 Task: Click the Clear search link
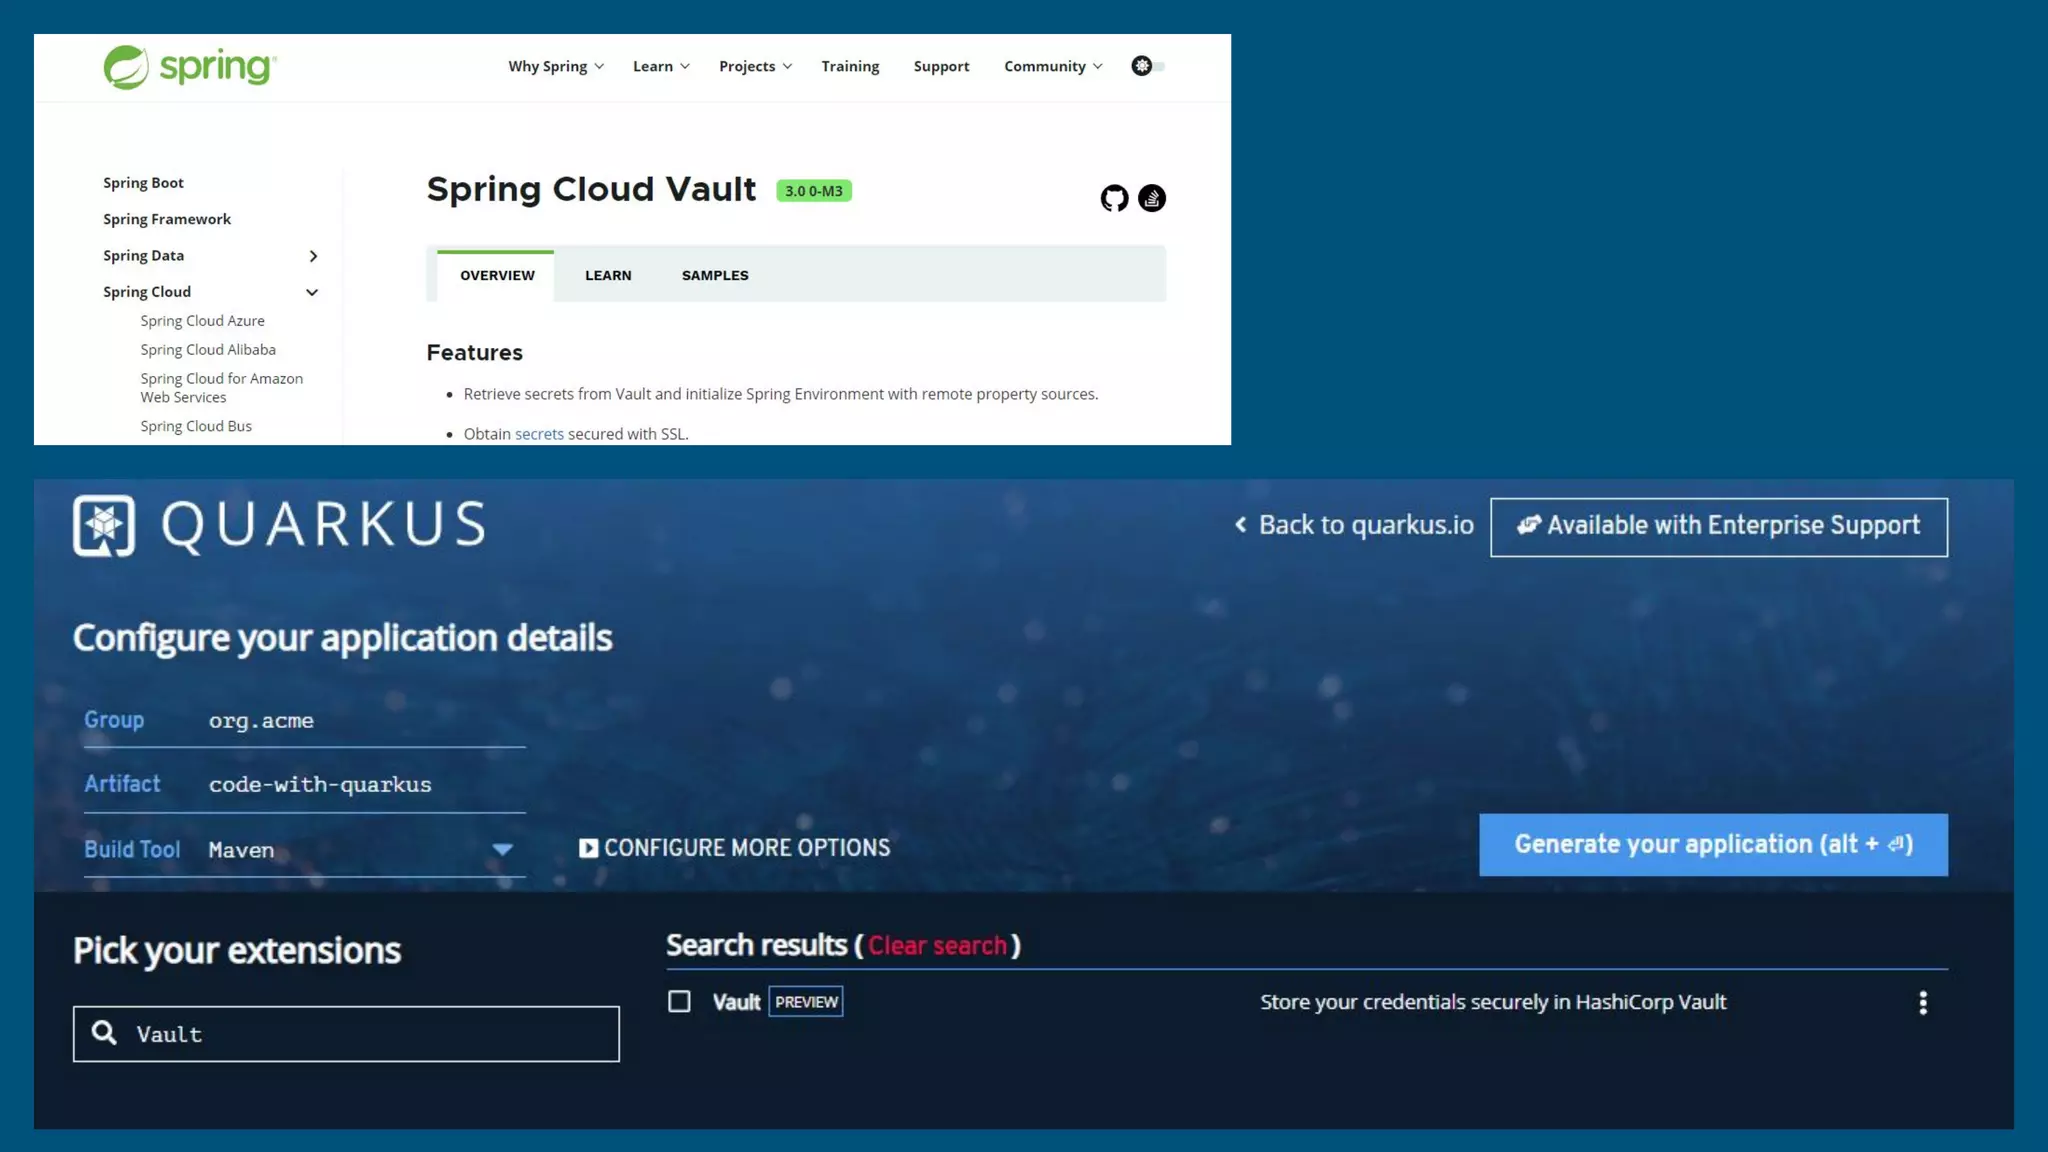click(x=937, y=946)
